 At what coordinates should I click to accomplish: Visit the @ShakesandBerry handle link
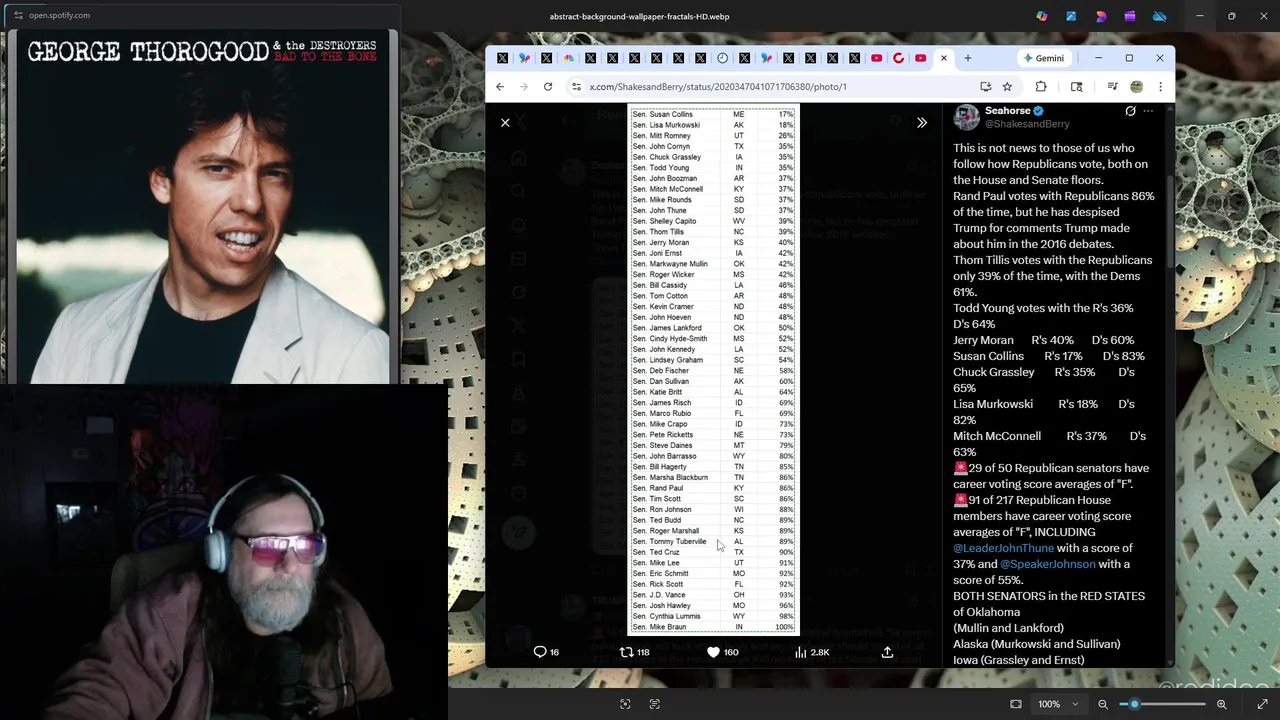[x=1027, y=124]
